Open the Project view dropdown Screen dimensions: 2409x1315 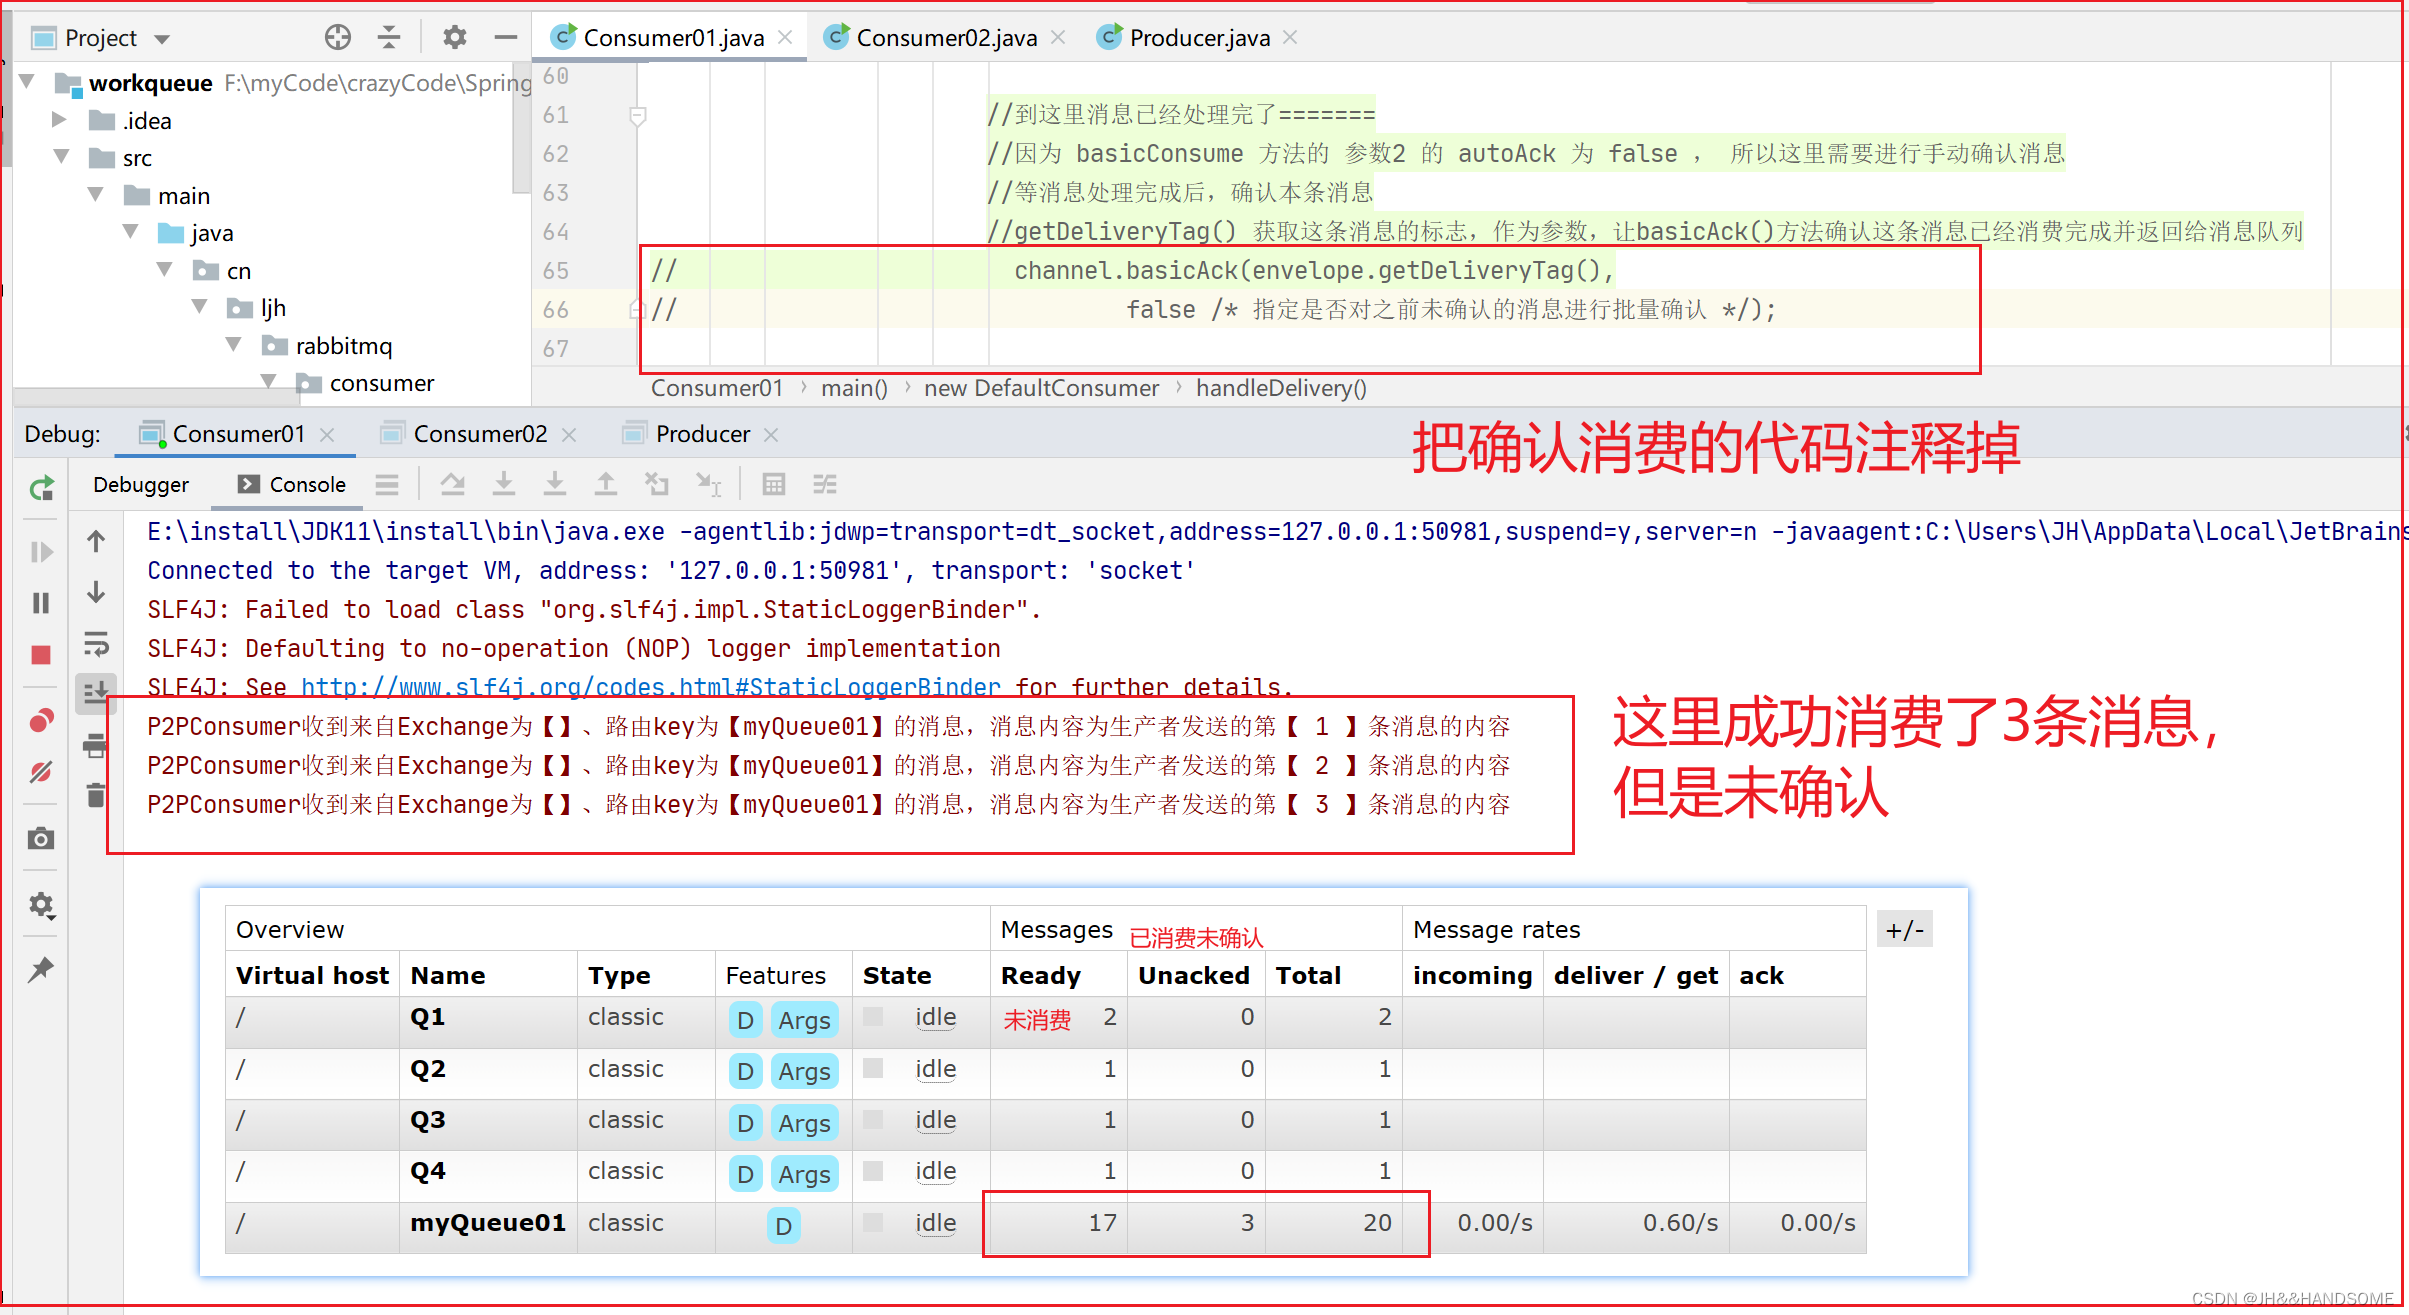162,39
